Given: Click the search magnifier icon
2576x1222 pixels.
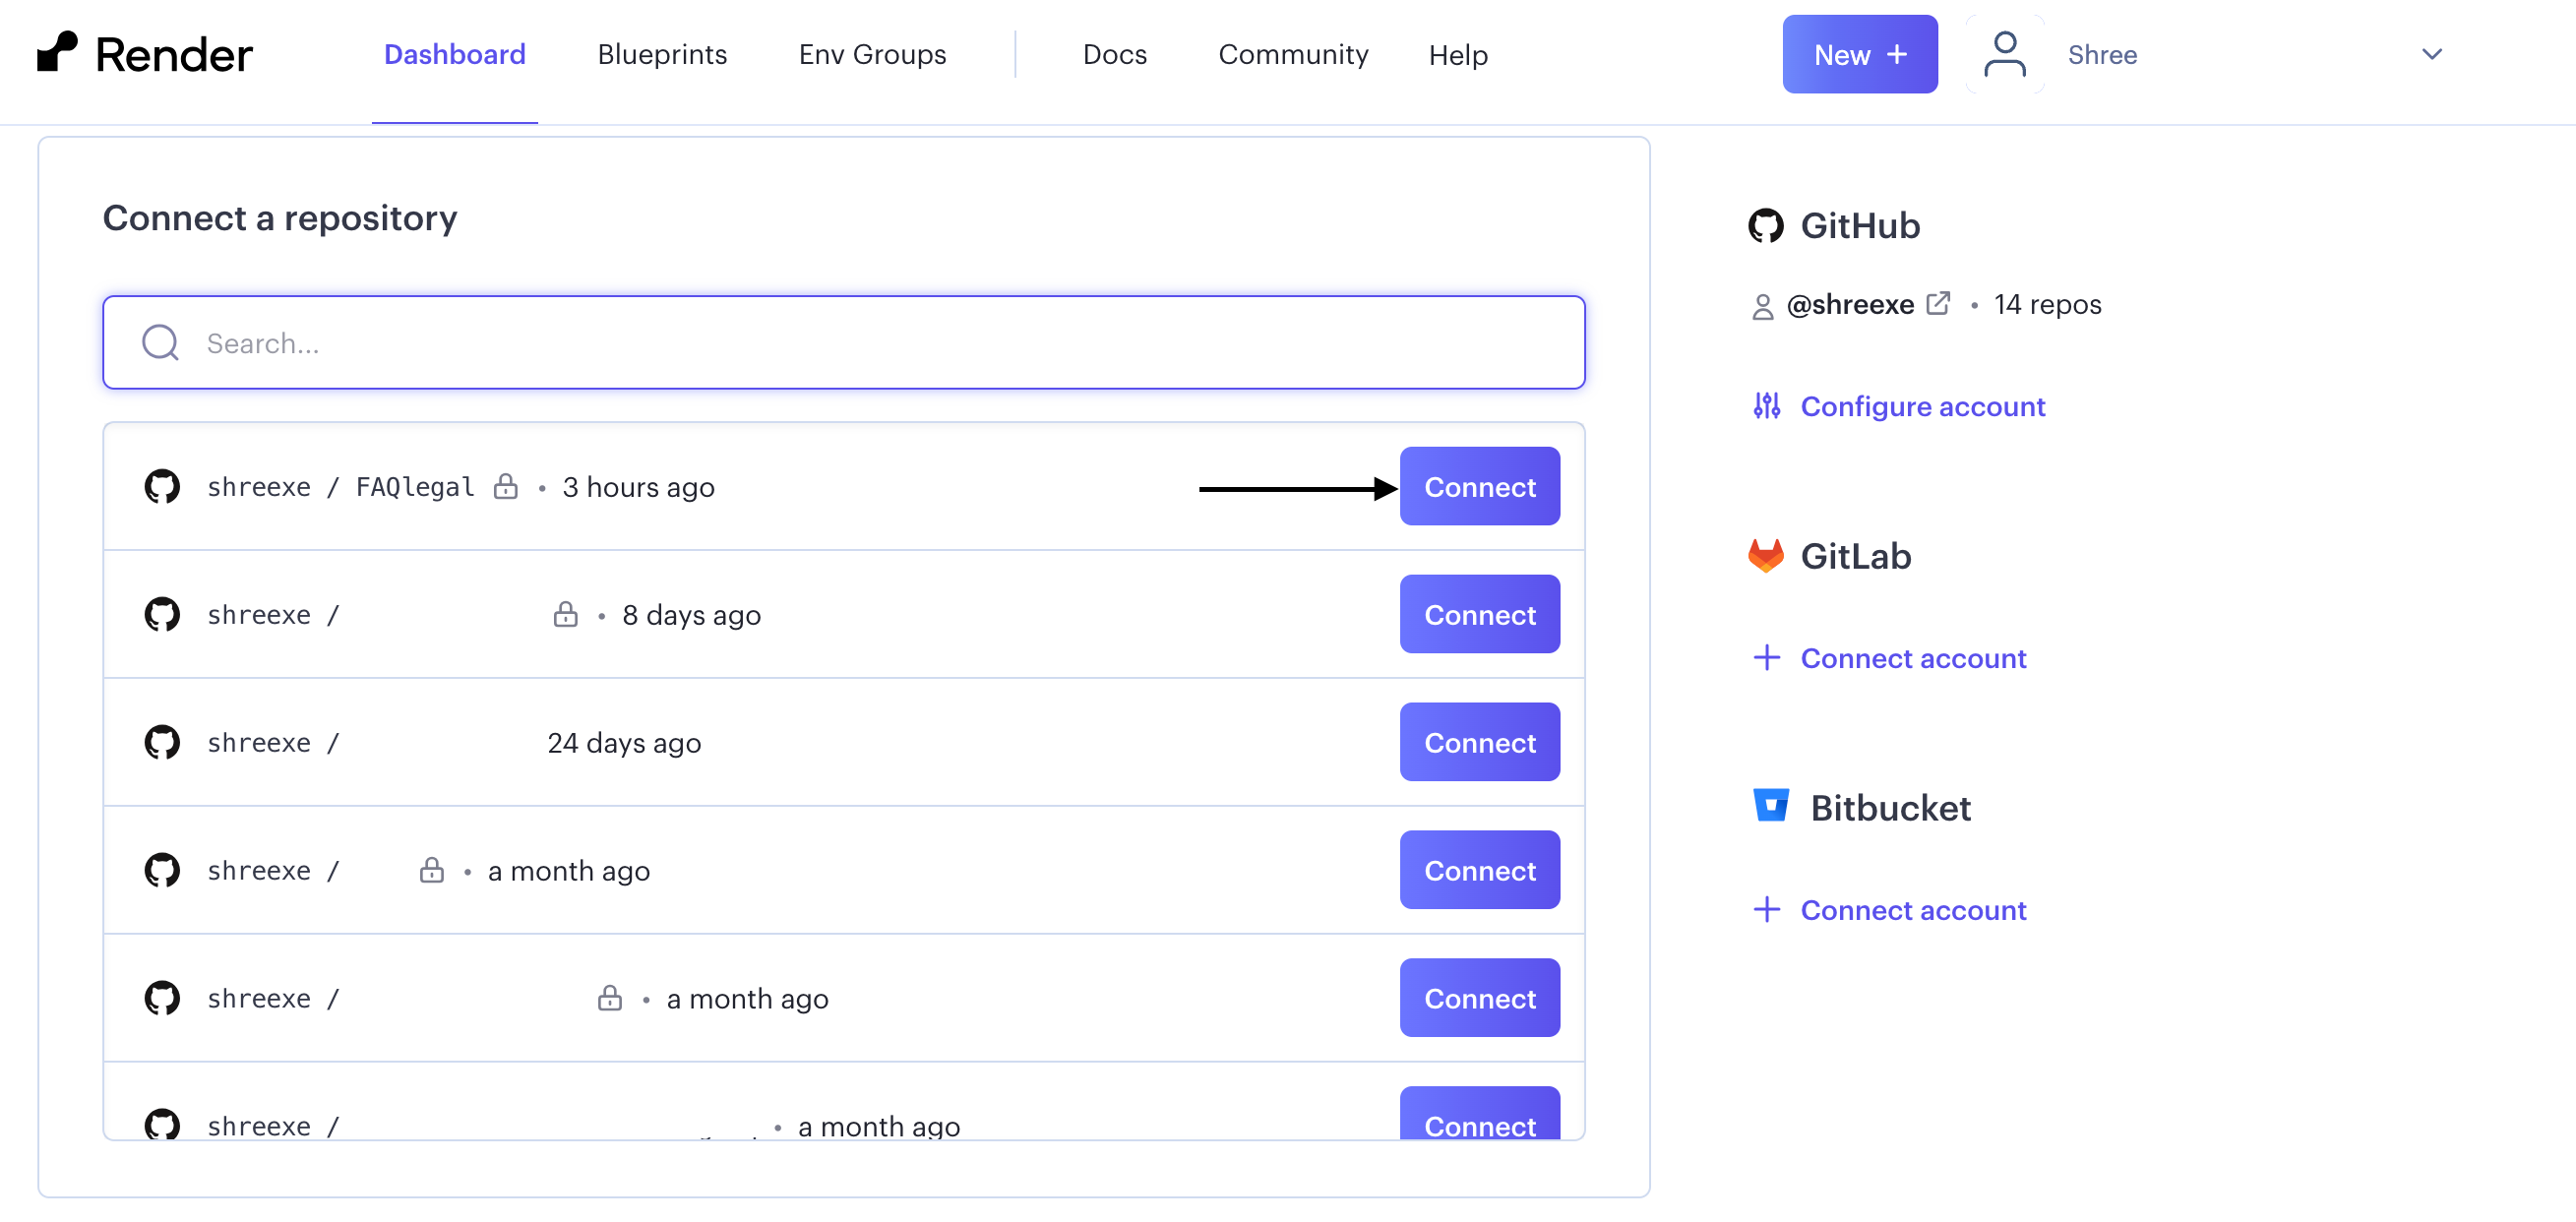Looking at the screenshot, I should [x=160, y=342].
